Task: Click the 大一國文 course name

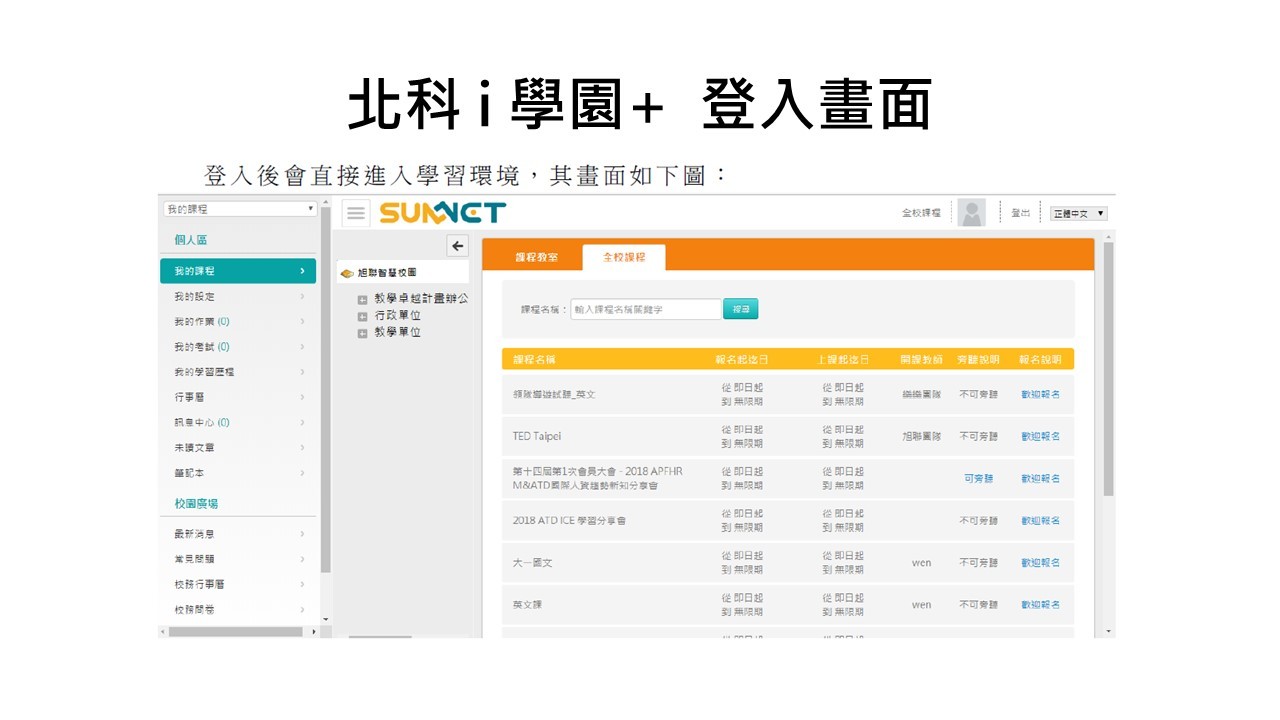Action: [x=532, y=563]
